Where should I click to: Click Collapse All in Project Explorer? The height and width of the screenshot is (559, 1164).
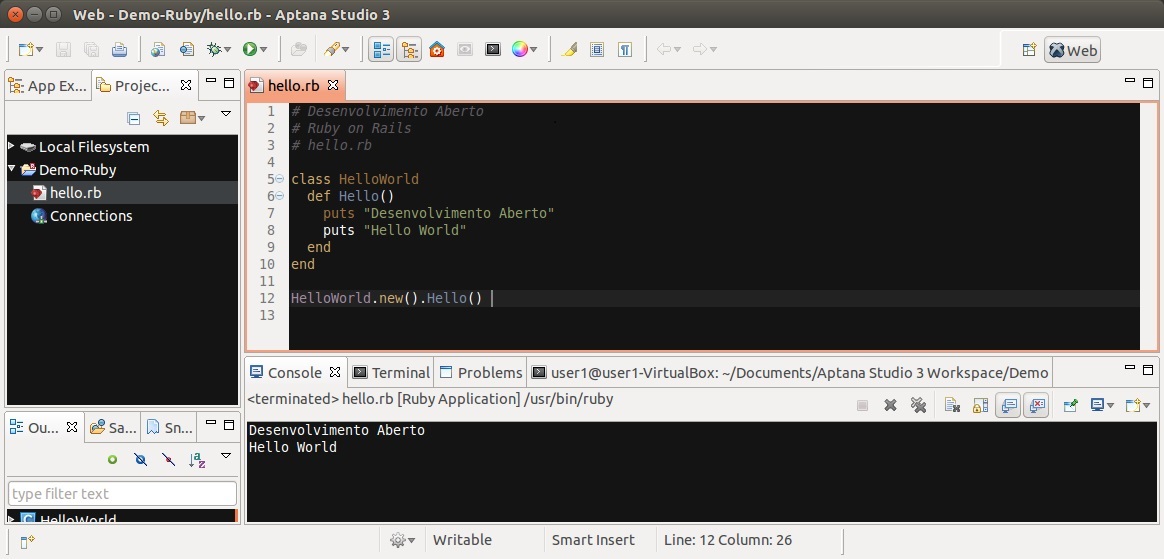[x=134, y=118]
